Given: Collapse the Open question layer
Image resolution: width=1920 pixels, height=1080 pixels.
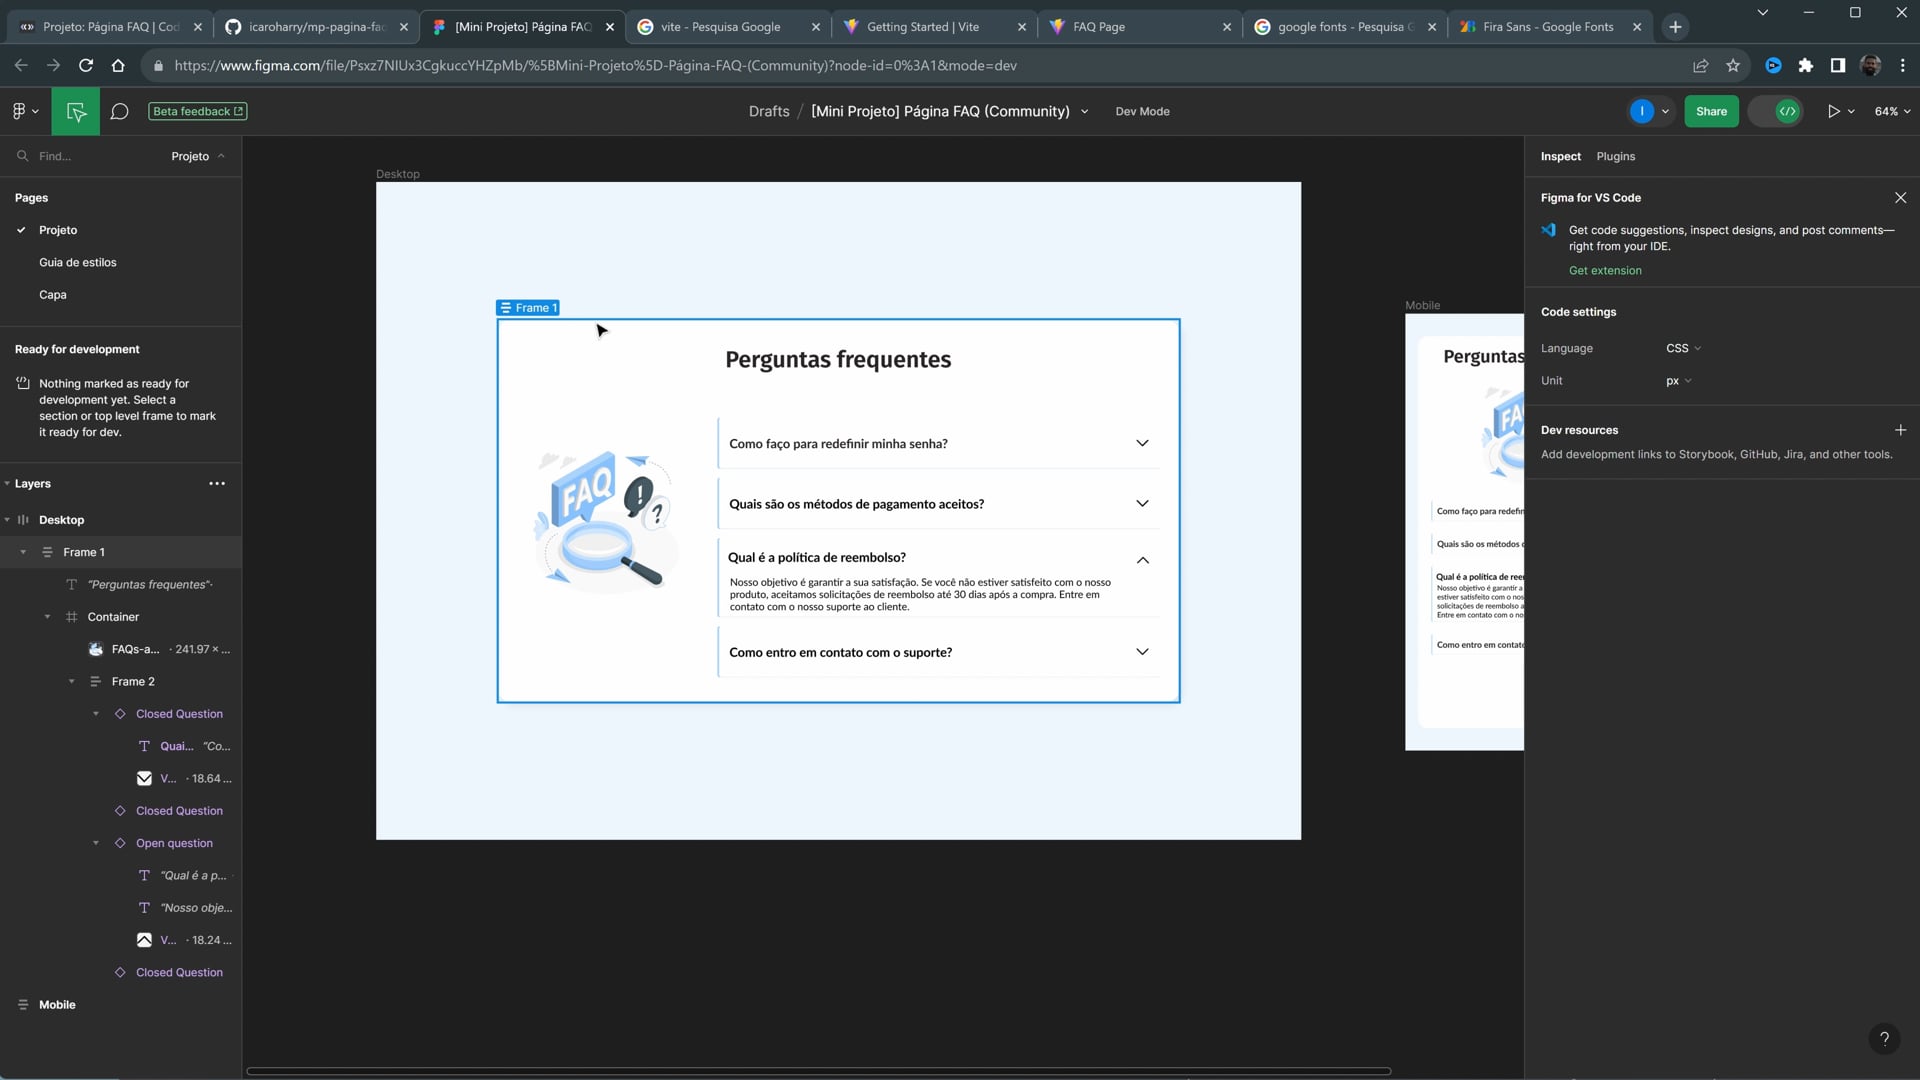Looking at the screenshot, I should point(96,843).
